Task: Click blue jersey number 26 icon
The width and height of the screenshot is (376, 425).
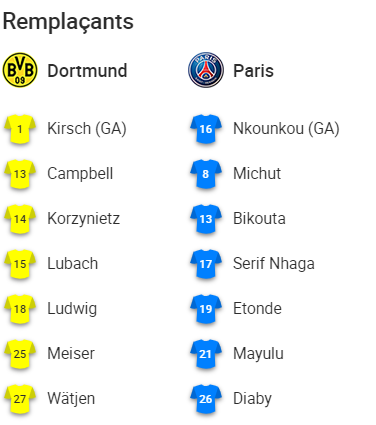Action: [206, 399]
